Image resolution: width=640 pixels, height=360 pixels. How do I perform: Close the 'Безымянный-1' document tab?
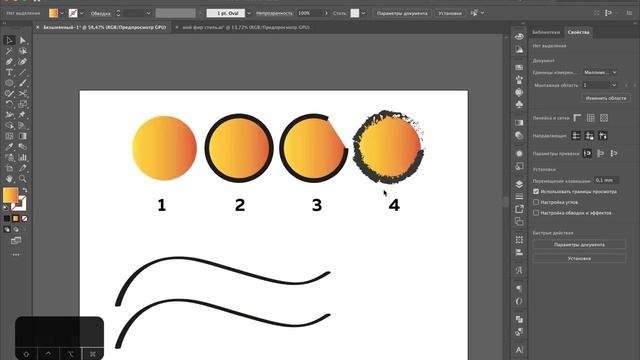[x=38, y=27]
